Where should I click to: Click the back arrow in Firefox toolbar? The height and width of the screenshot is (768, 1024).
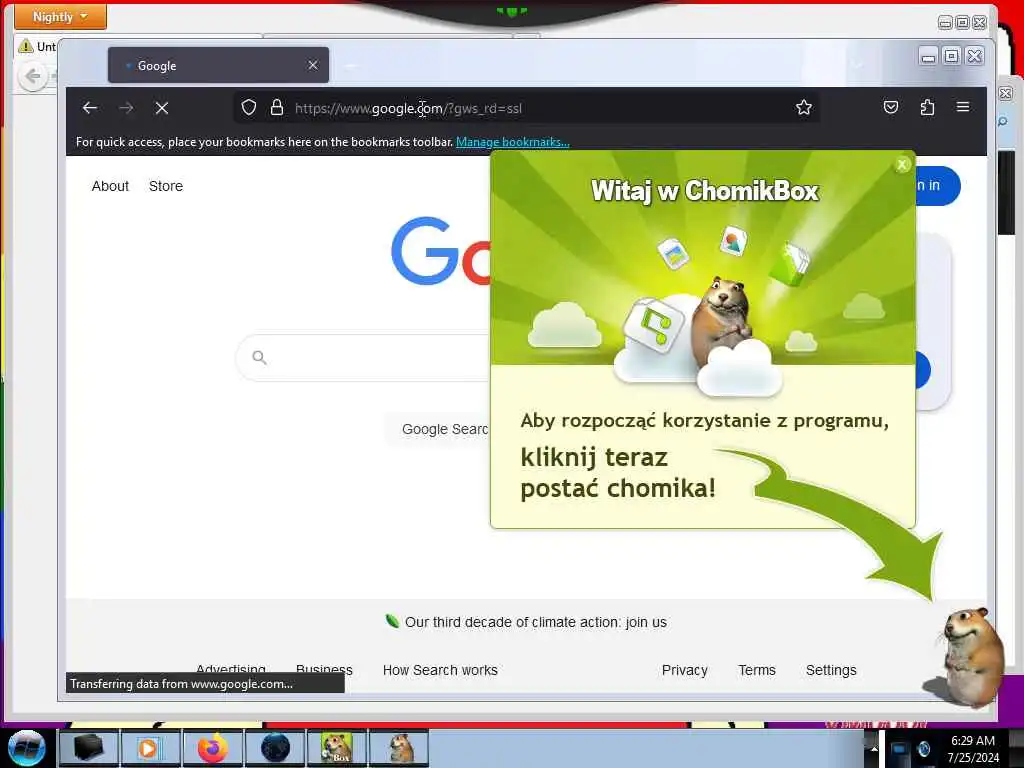(90, 108)
